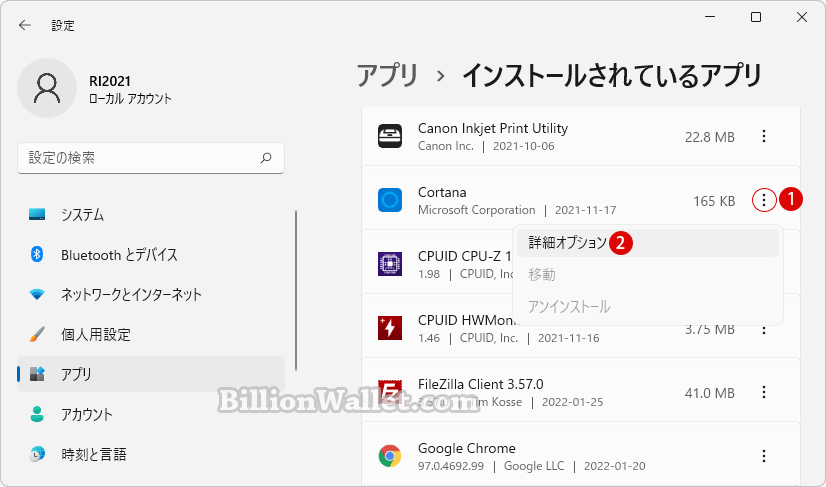This screenshot has width=826, height=487.
Task: Click the インストールされているアプリ heading
Action: pyautogui.click(x=612, y=75)
